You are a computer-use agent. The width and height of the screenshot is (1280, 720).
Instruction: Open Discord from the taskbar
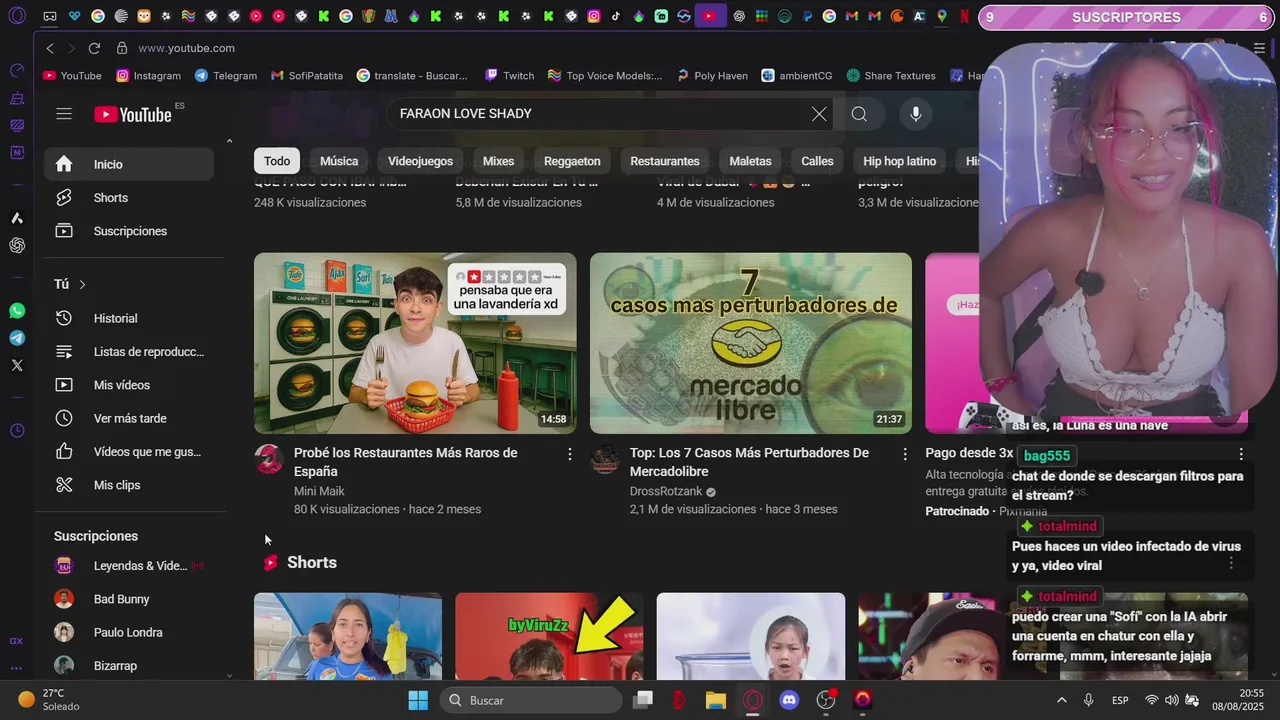pos(789,700)
